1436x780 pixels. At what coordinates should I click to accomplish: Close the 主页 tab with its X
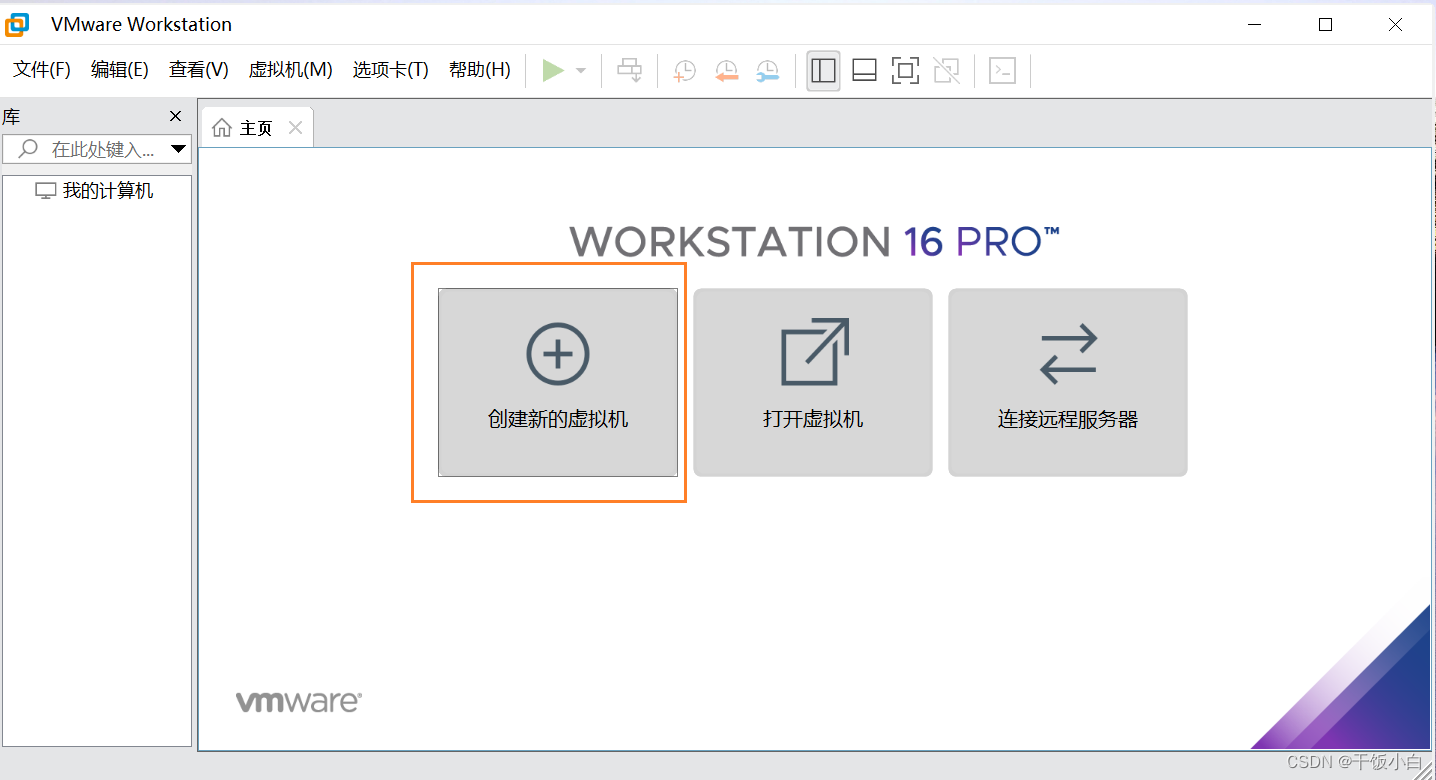click(x=295, y=127)
